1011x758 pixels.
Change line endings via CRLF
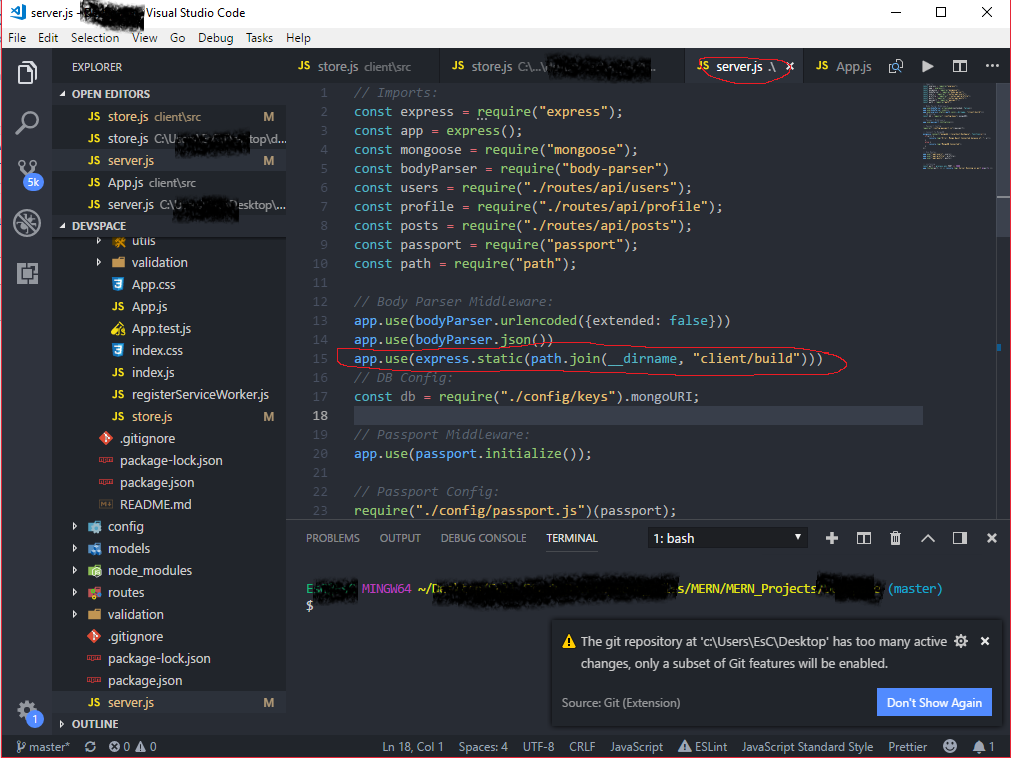tap(582, 746)
